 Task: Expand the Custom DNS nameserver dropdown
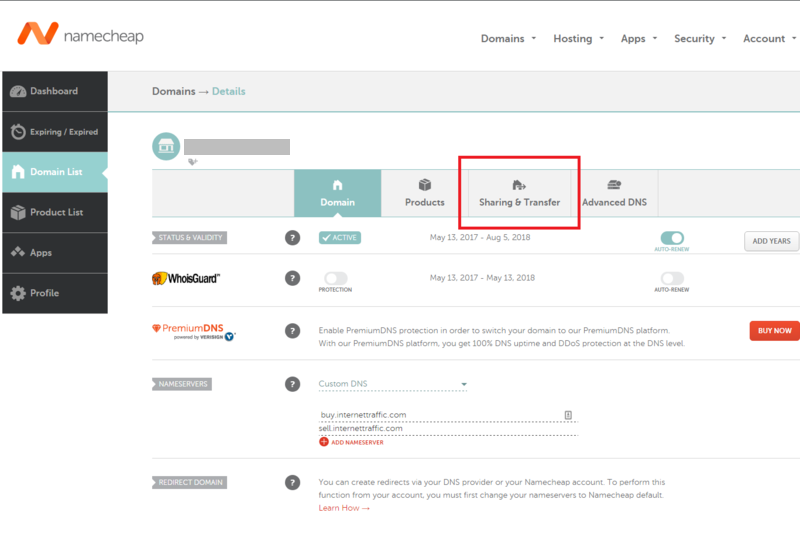(463, 384)
